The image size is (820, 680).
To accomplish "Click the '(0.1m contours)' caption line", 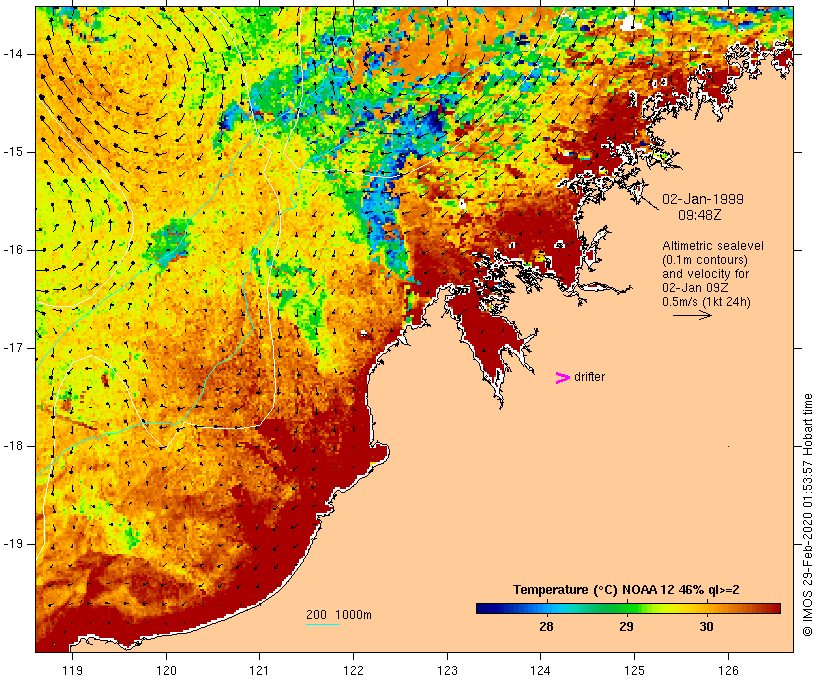I will [705, 259].
